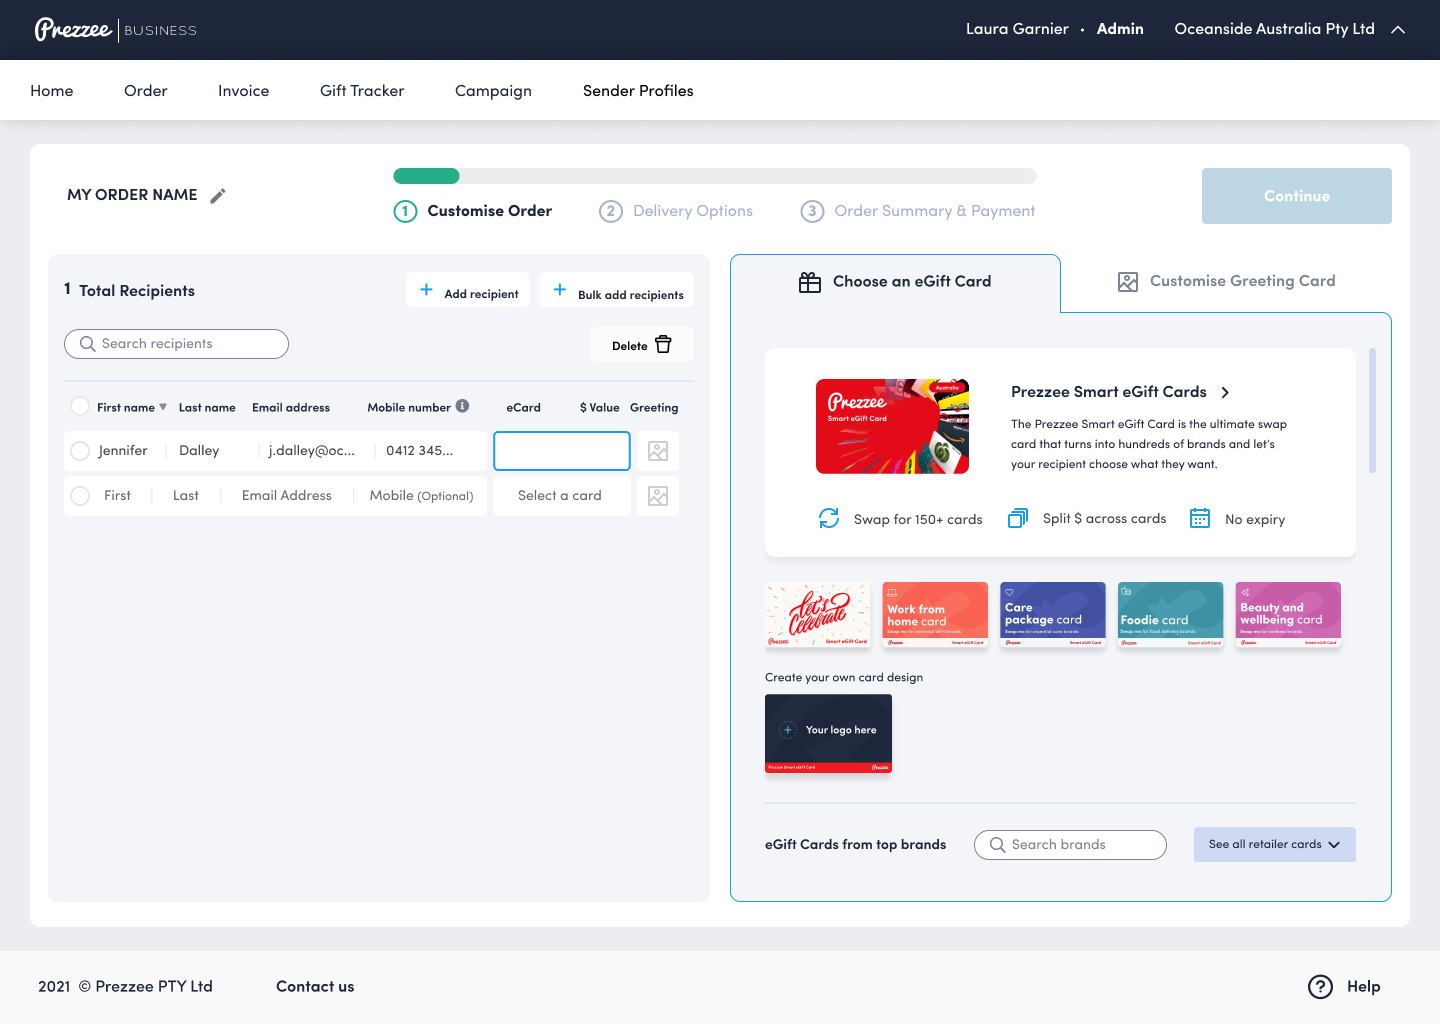Screen dimensions: 1440x1024
Task: Go to the Order menu
Action: (x=146, y=91)
